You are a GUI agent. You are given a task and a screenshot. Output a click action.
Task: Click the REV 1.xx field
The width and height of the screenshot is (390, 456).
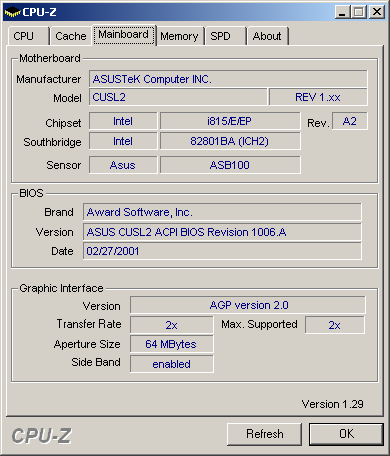tap(318, 97)
